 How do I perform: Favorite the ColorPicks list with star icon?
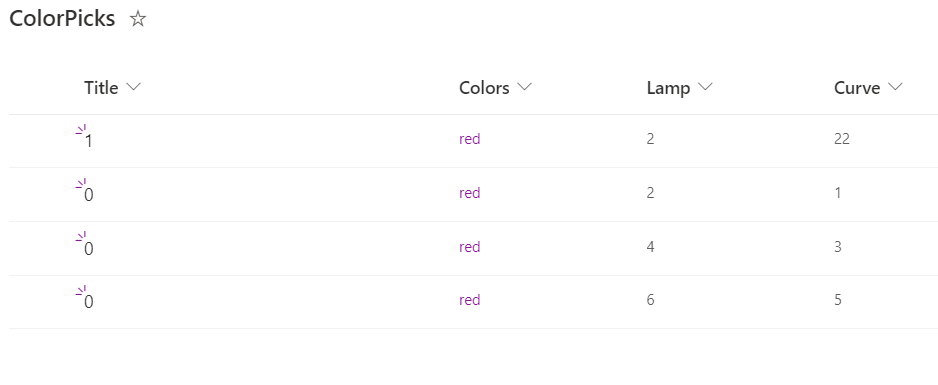[138, 19]
